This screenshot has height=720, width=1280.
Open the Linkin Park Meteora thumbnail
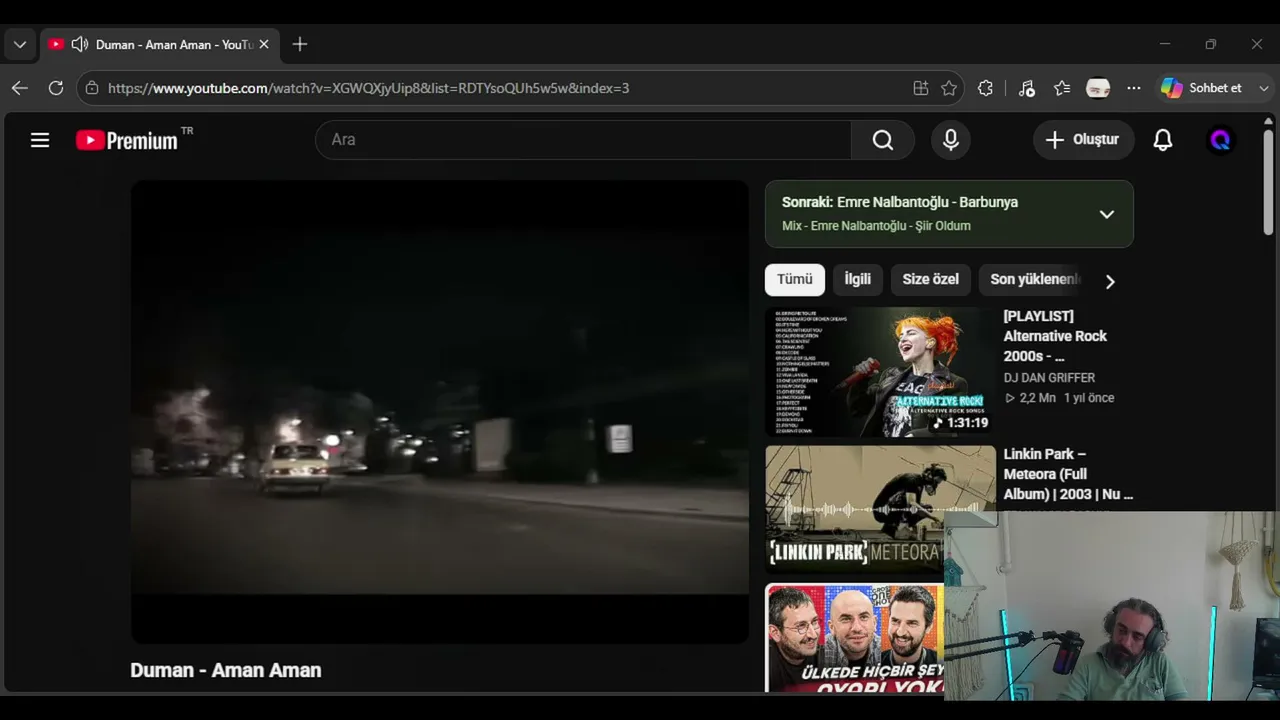[x=880, y=509]
